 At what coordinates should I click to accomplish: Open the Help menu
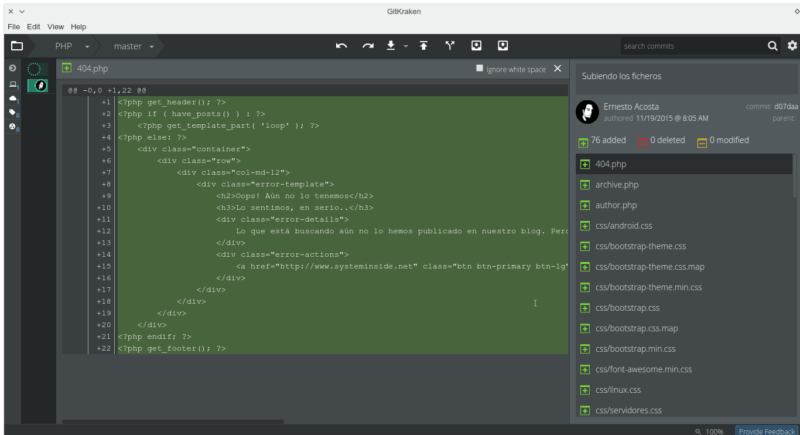[79, 27]
